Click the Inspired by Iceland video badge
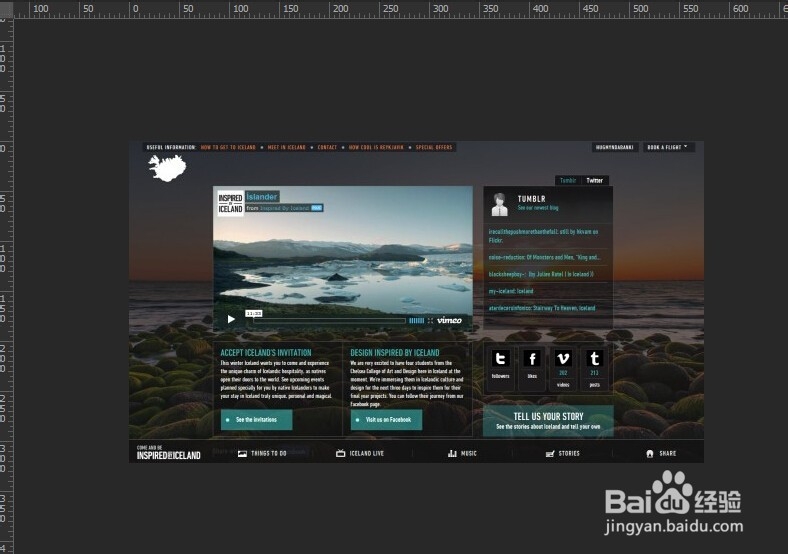This screenshot has width=788, height=554. (x=230, y=203)
